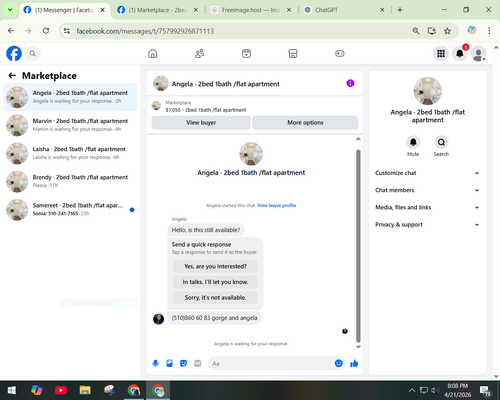Reload the page with the refresh icon
The image size is (500, 400).
click(x=46, y=31)
